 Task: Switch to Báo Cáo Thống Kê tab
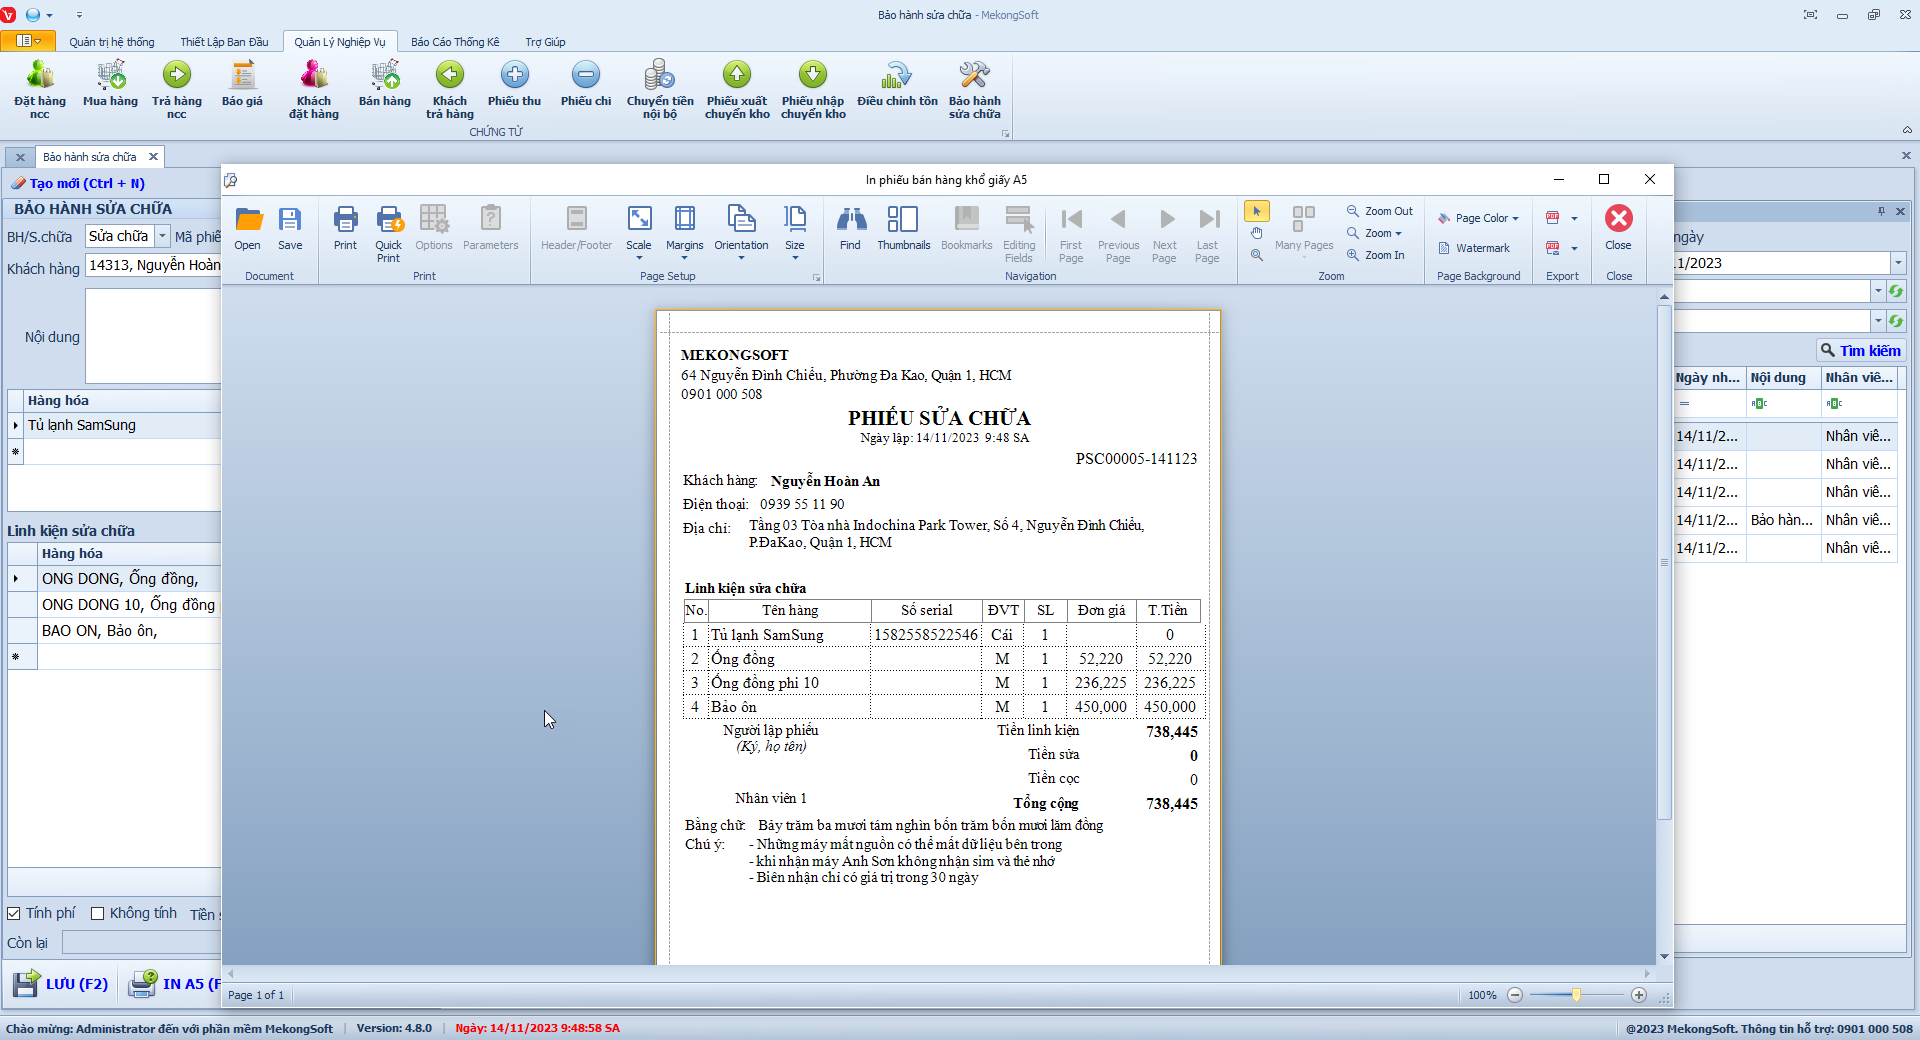click(455, 42)
